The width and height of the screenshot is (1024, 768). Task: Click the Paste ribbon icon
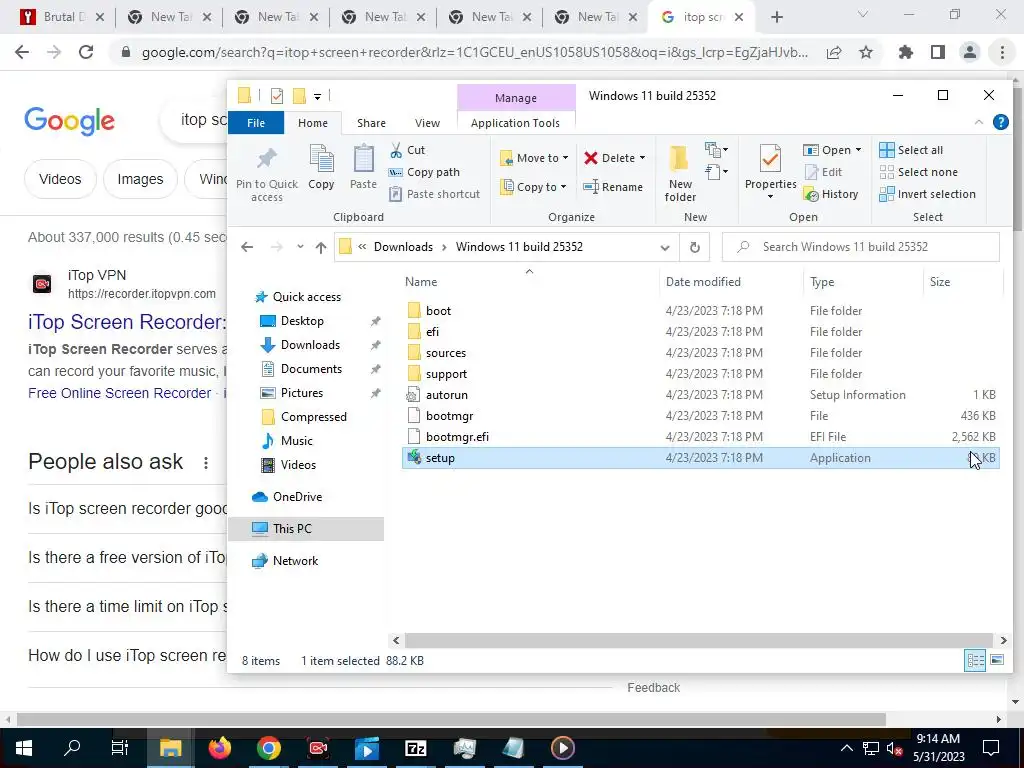(363, 168)
